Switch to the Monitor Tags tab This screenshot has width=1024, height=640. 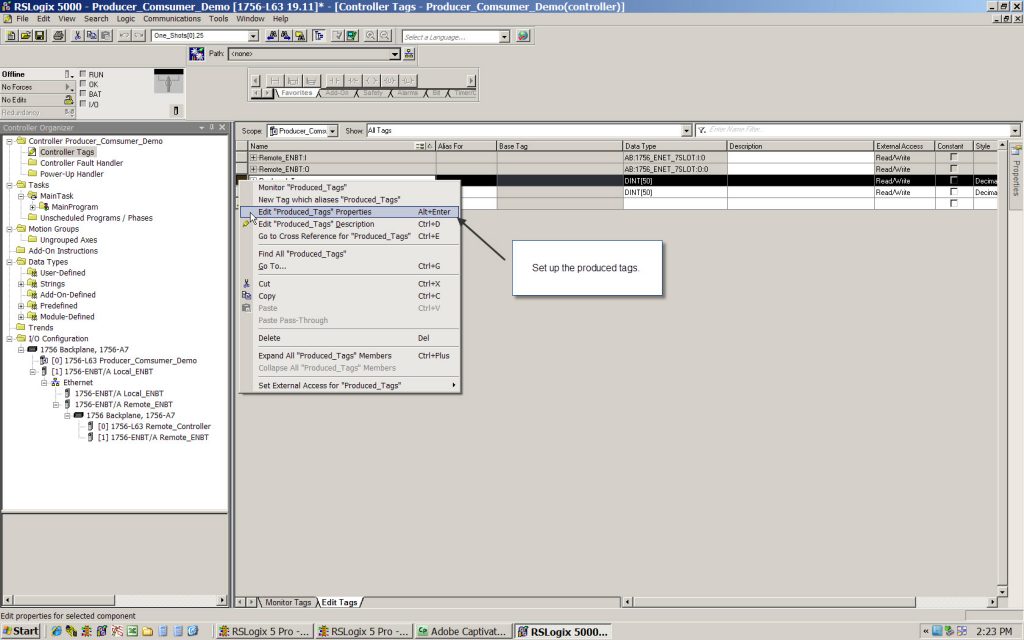(x=288, y=602)
